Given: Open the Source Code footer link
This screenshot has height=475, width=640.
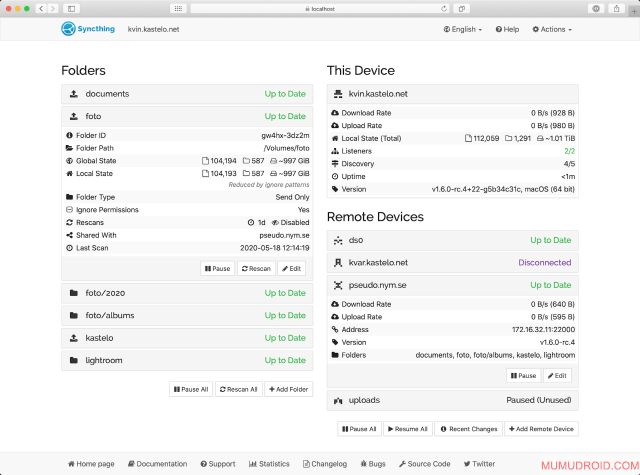Looking at the screenshot, I should coord(424,464).
